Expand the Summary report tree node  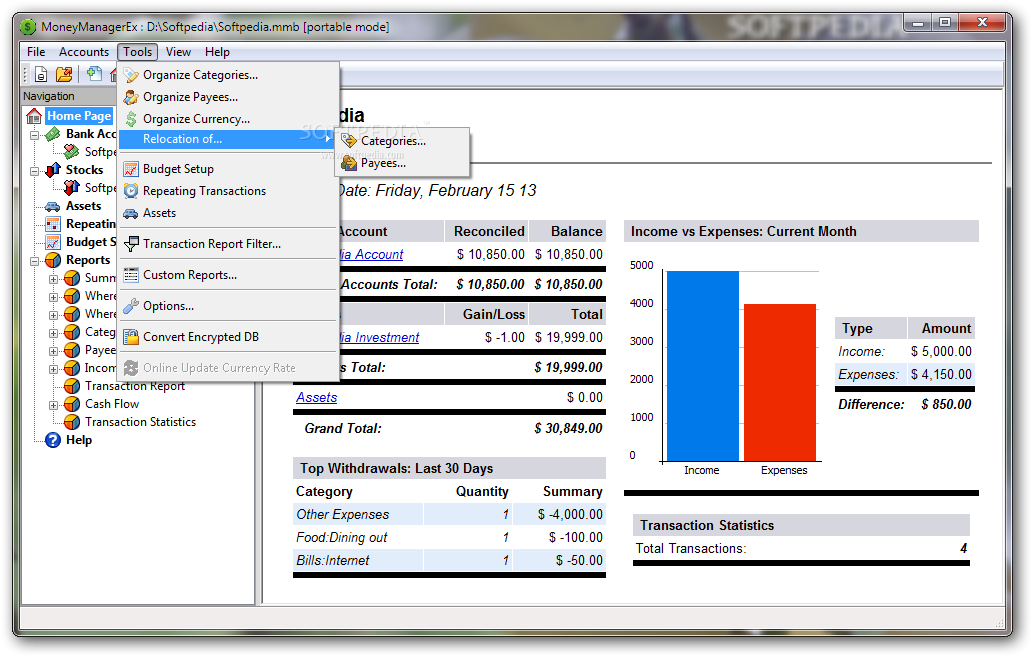[53, 279]
